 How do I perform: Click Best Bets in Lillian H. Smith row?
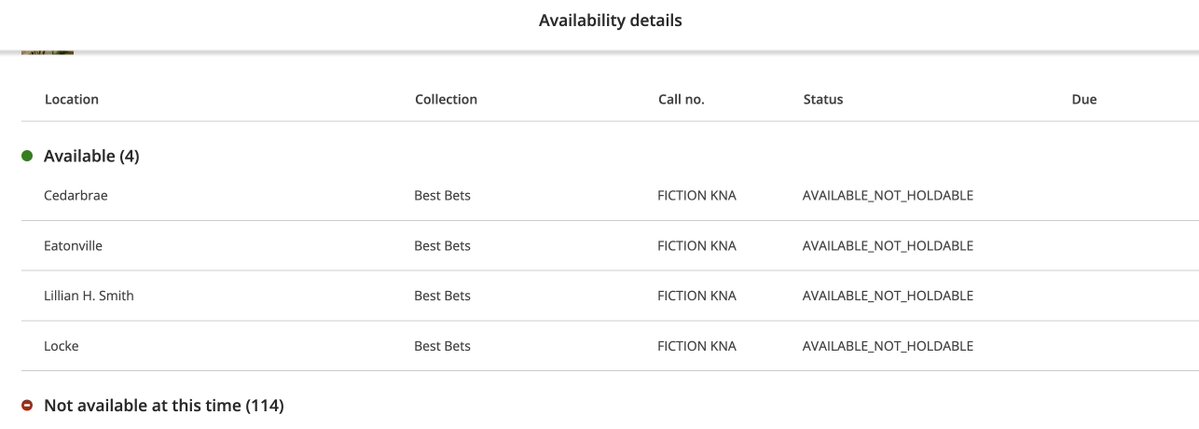(442, 296)
